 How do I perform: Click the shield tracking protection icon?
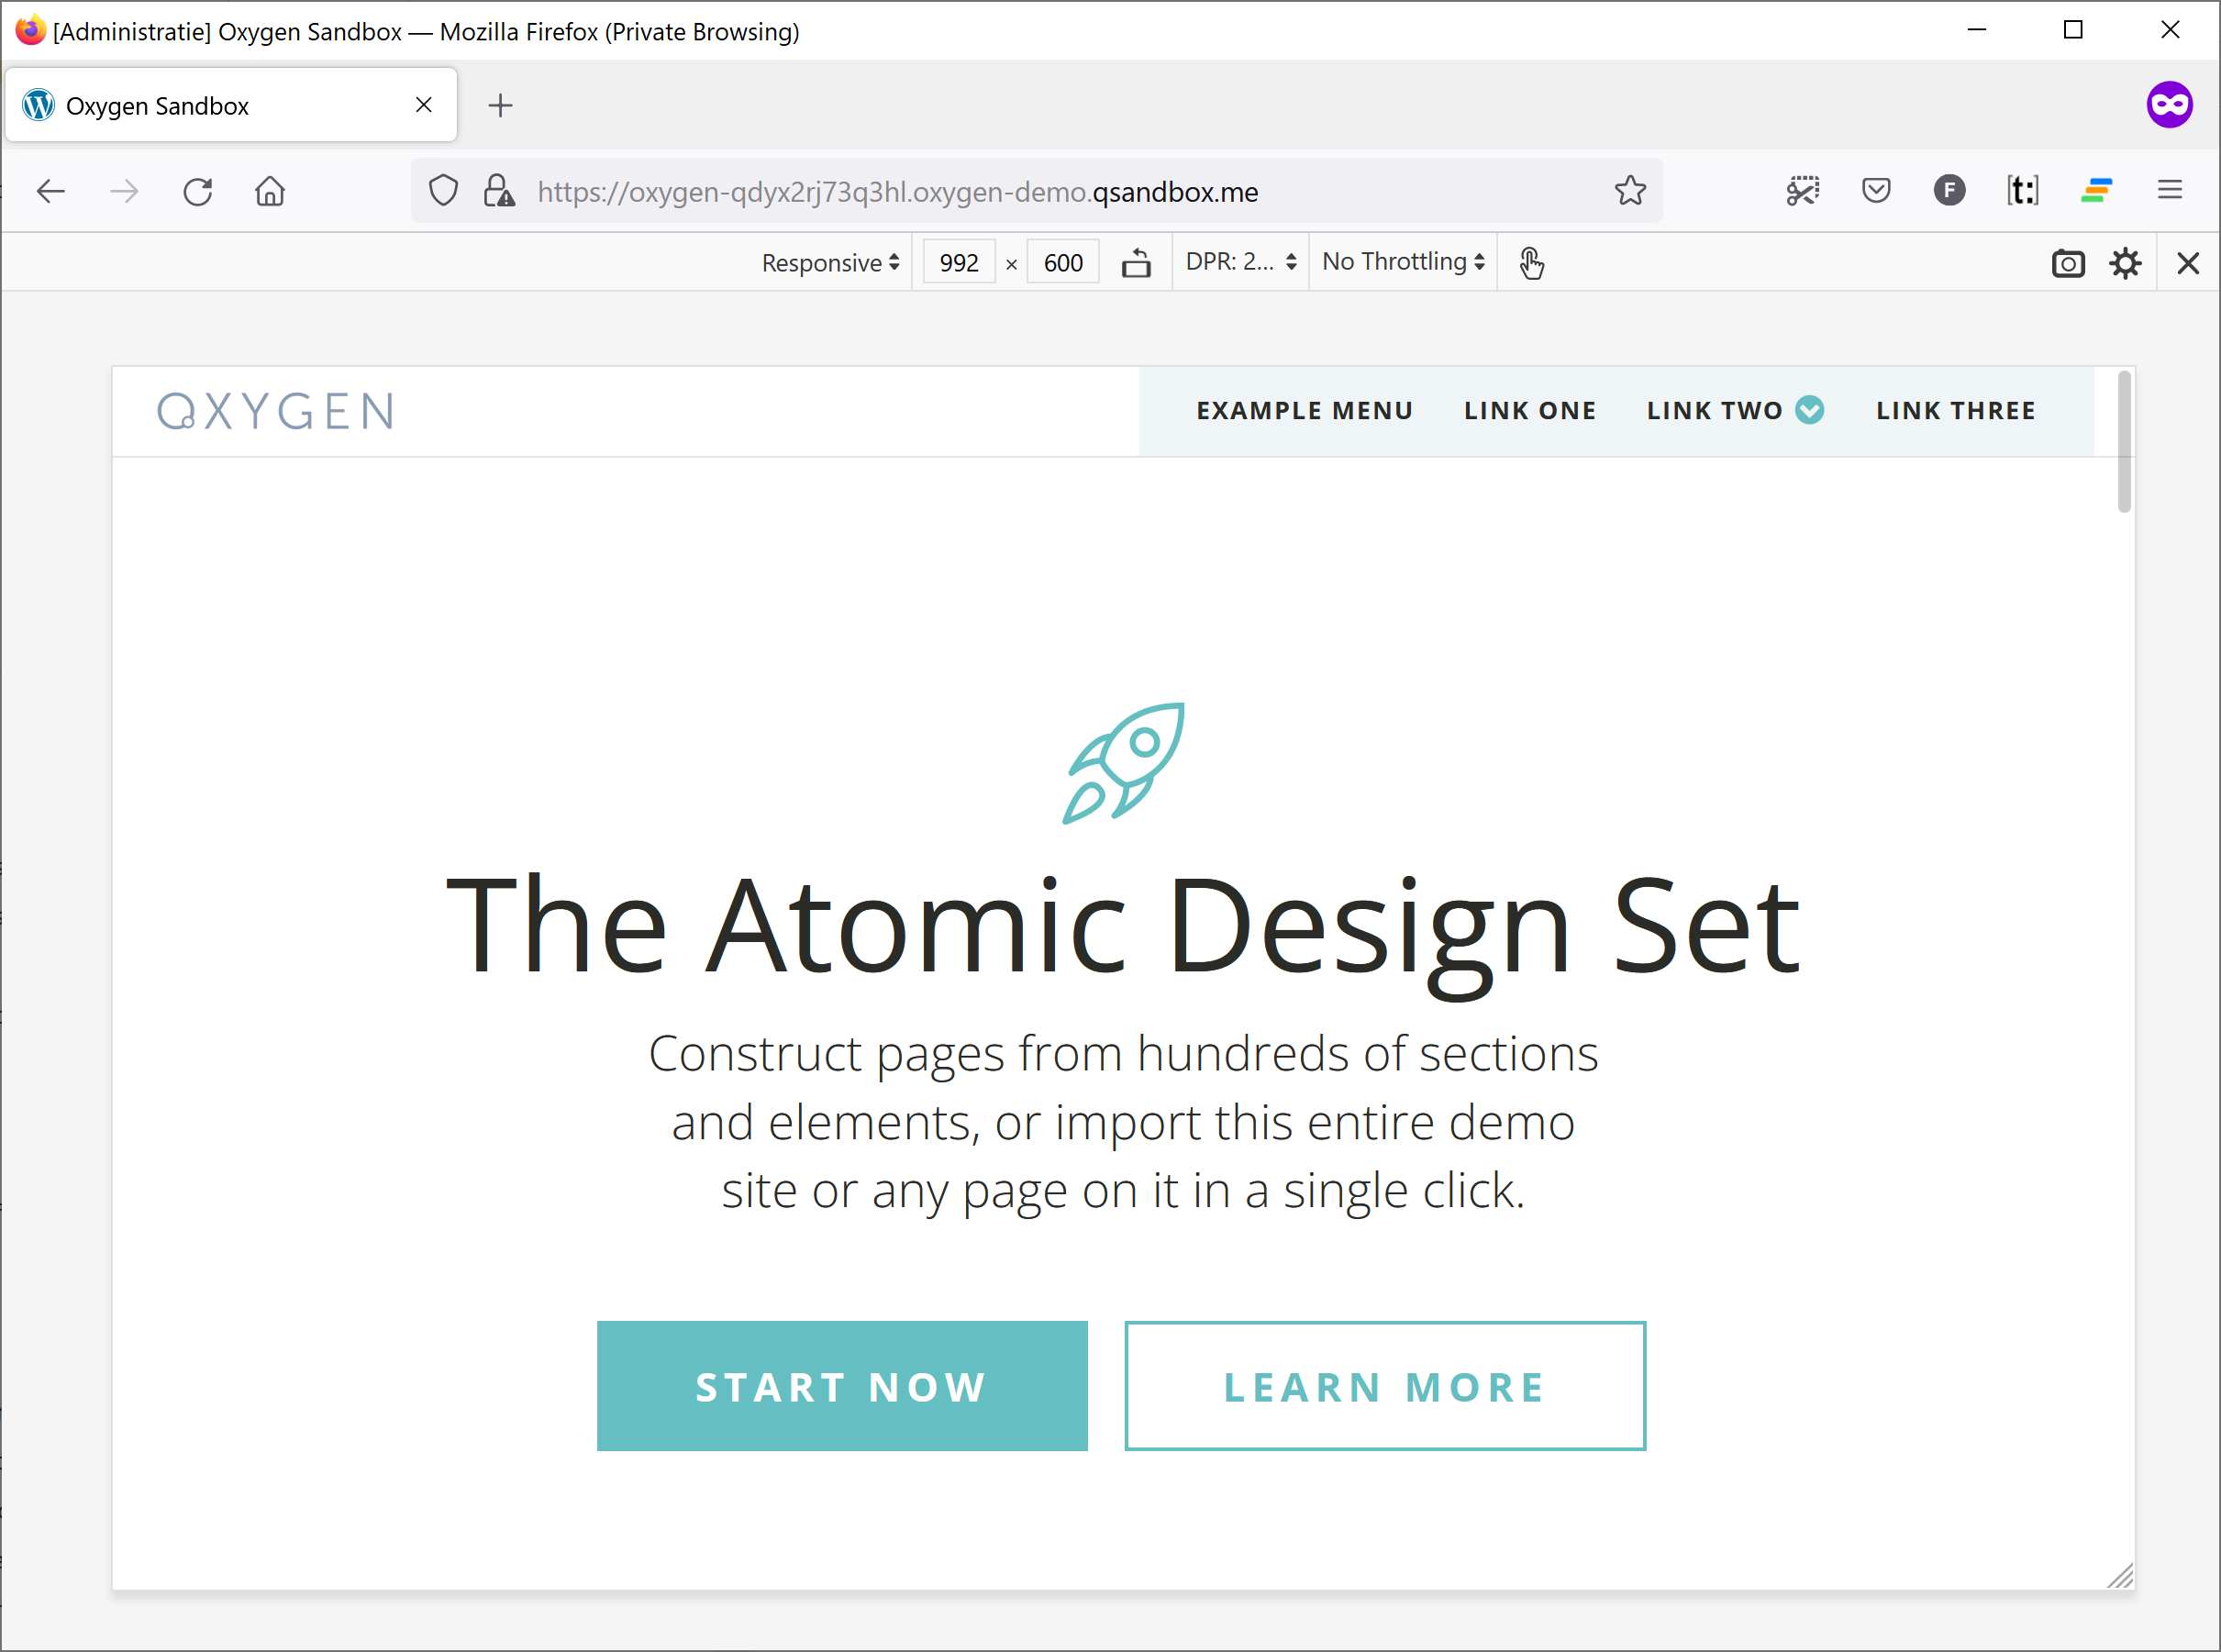point(443,190)
